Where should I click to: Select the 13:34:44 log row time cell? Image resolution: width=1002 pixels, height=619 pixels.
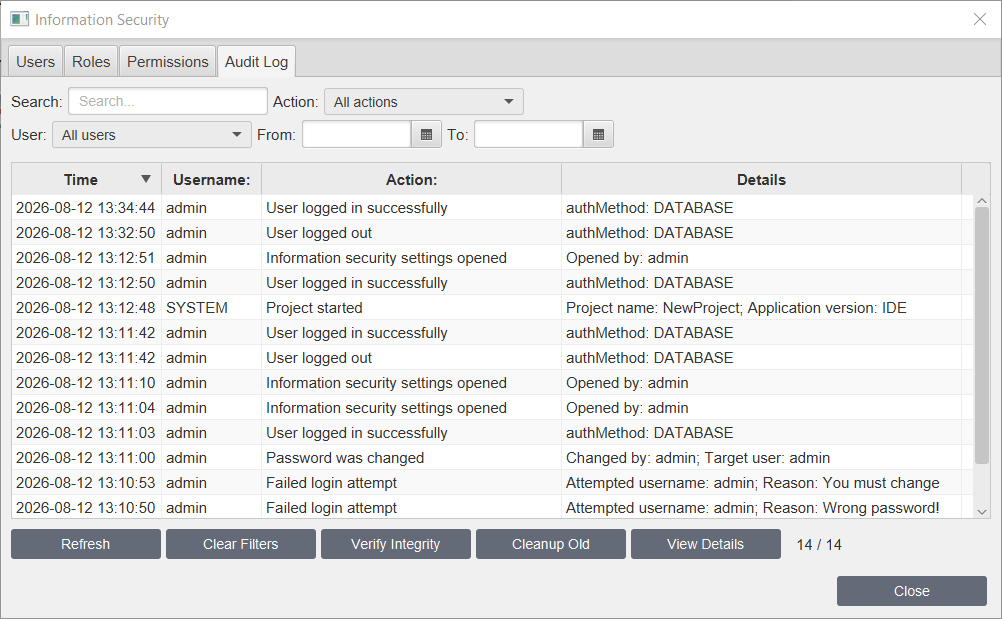coord(86,208)
